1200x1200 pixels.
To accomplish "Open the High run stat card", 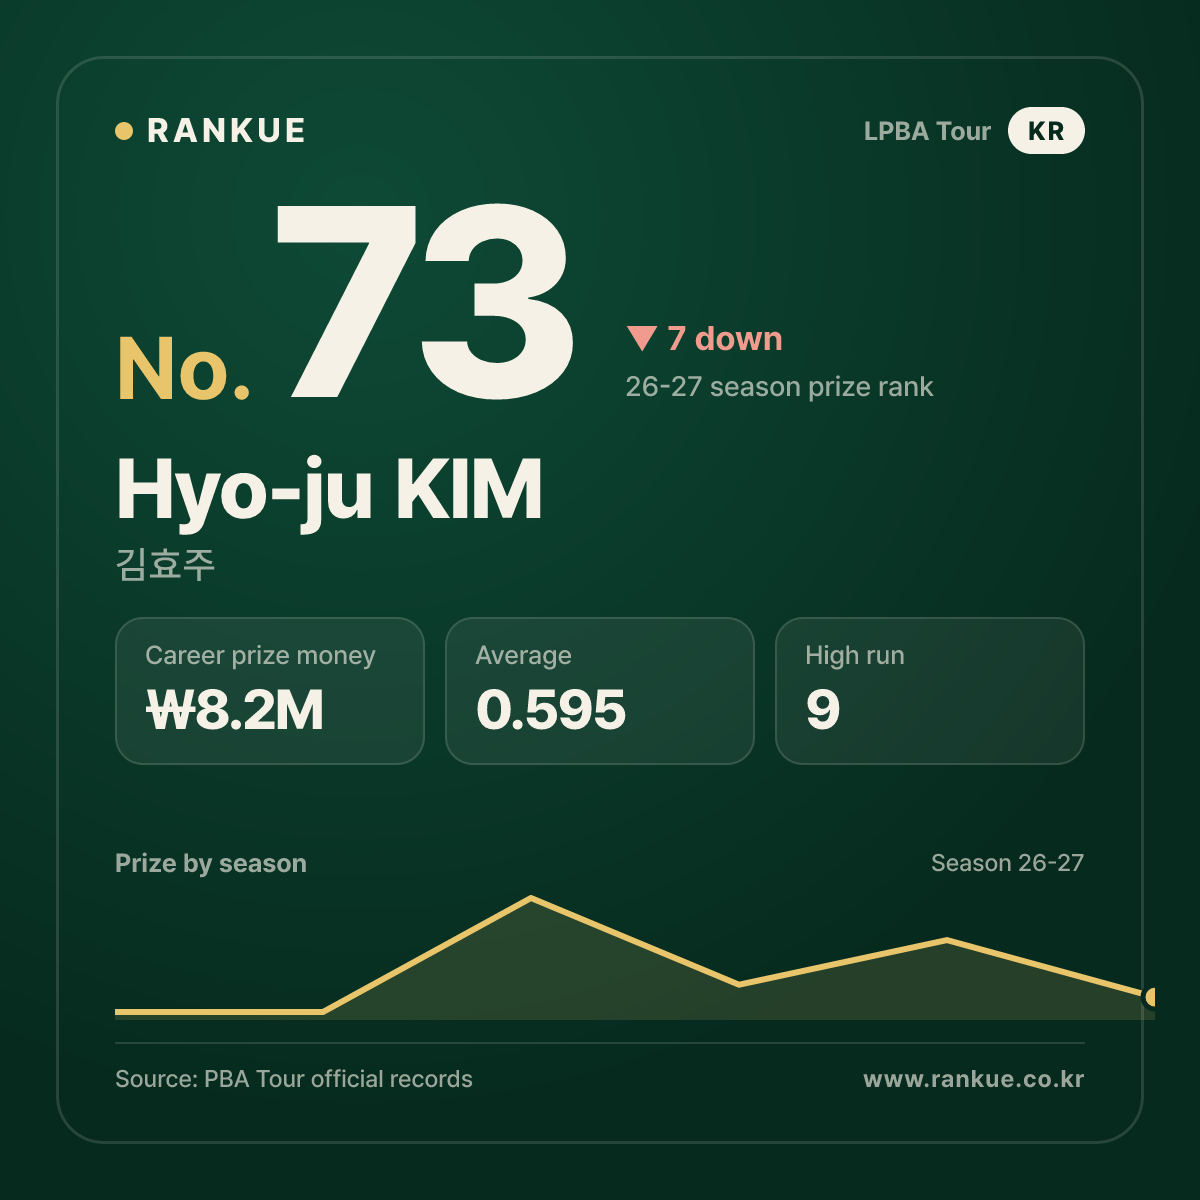I will pyautogui.click(x=930, y=691).
